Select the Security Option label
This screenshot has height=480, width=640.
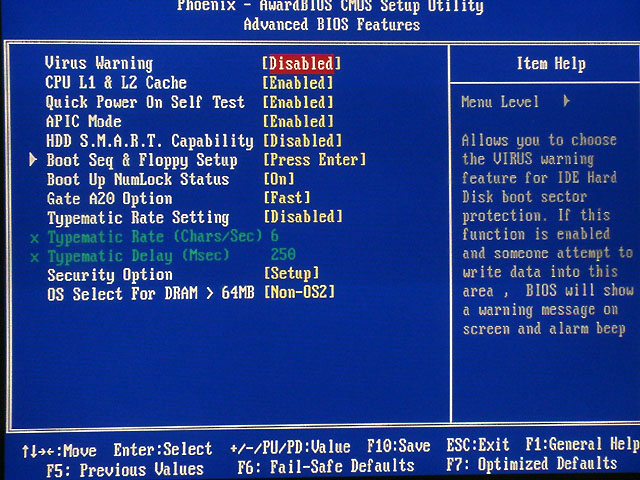click(110, 275)
